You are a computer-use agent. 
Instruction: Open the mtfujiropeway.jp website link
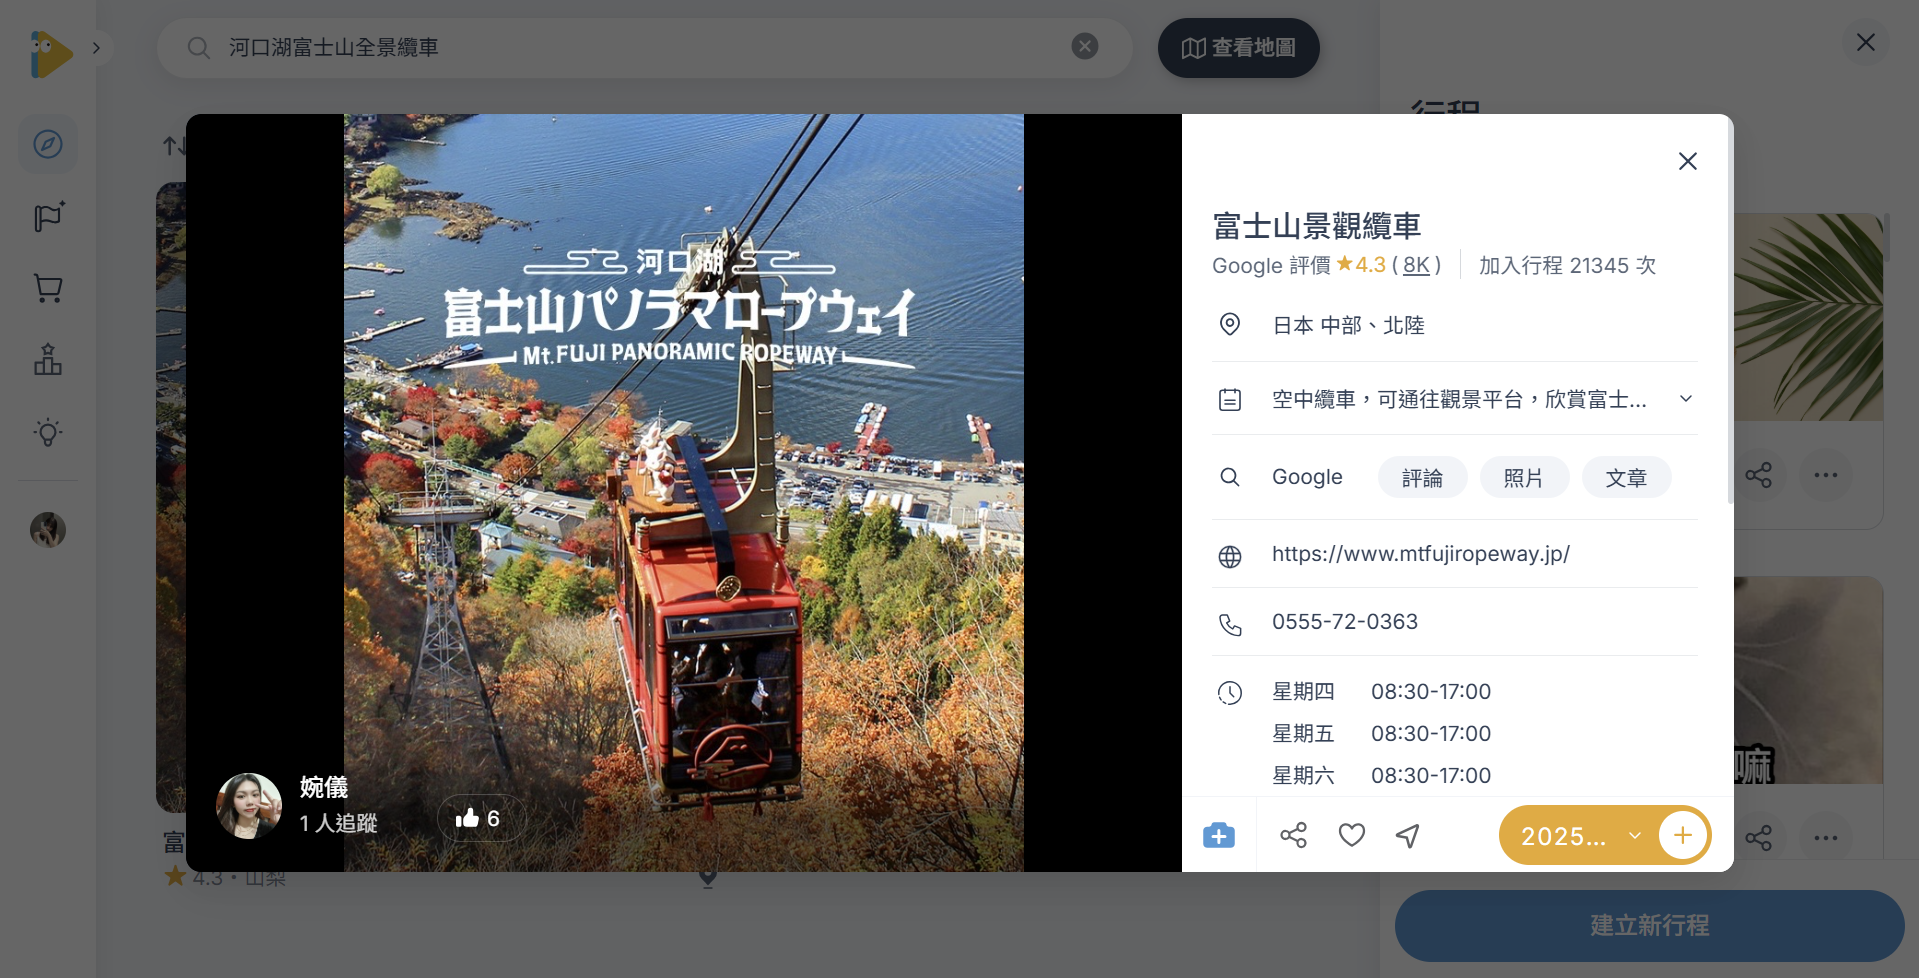click(1420, 553)
